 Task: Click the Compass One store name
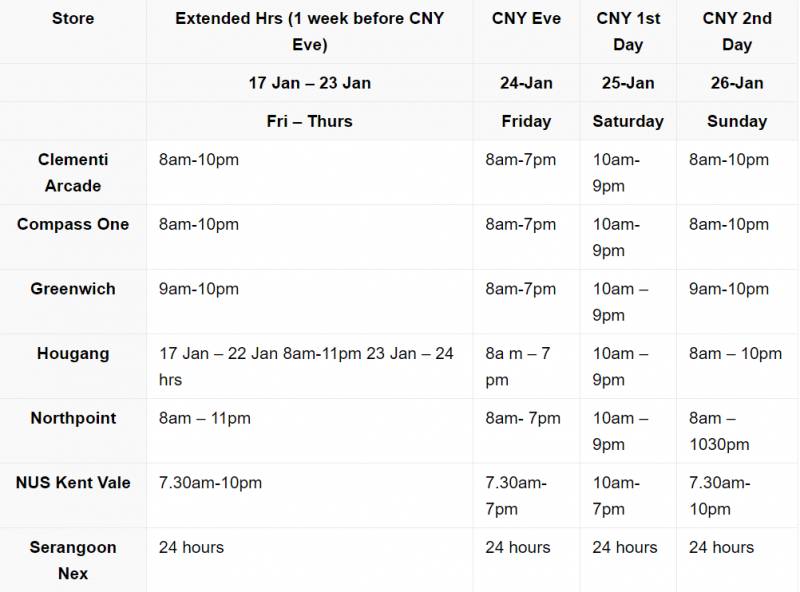tap(73, 224)
